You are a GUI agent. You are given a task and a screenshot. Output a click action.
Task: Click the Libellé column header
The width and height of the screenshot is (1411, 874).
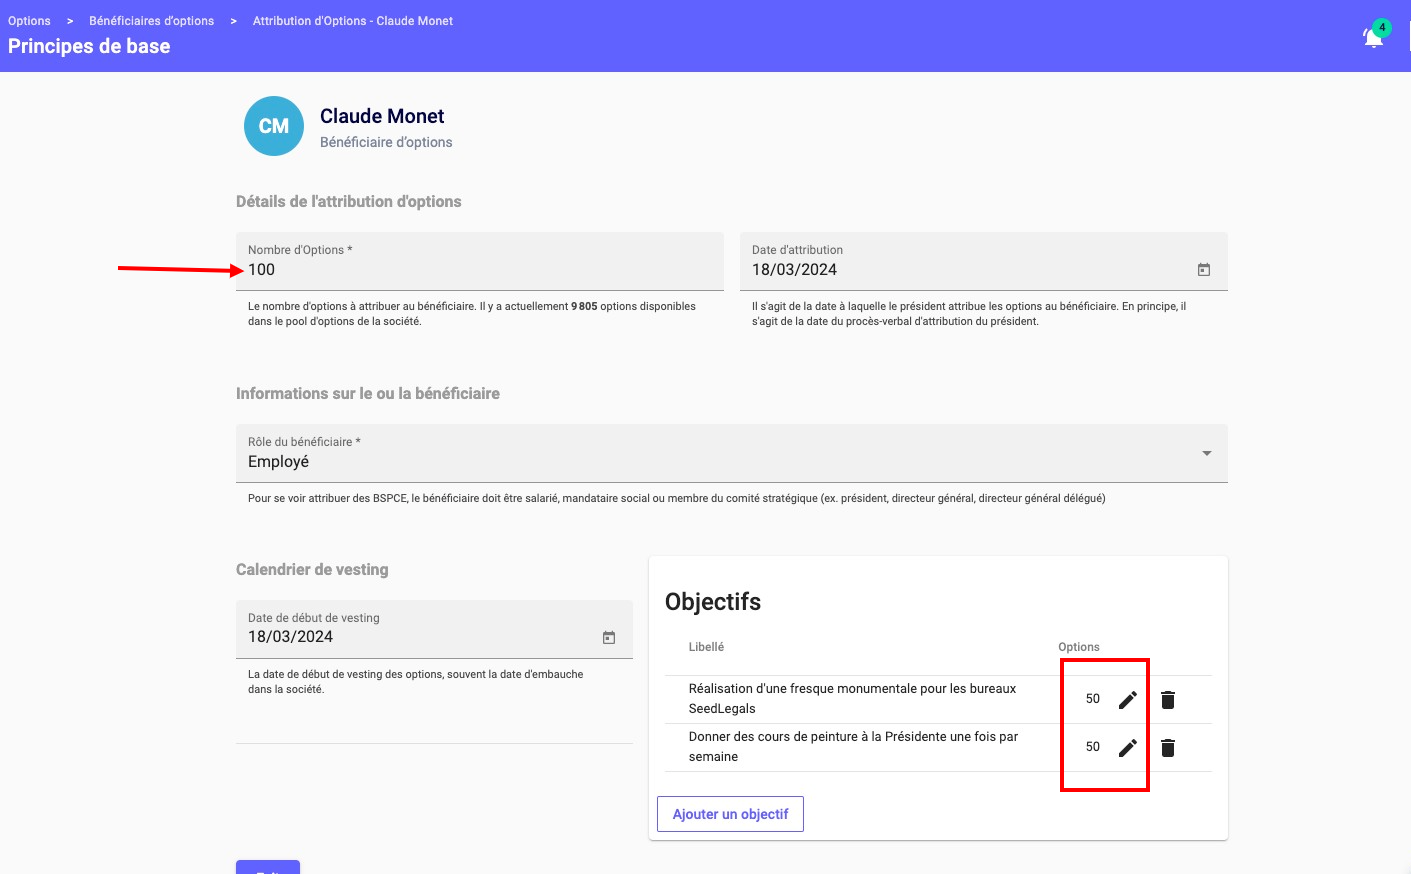(x=706, y=647)
